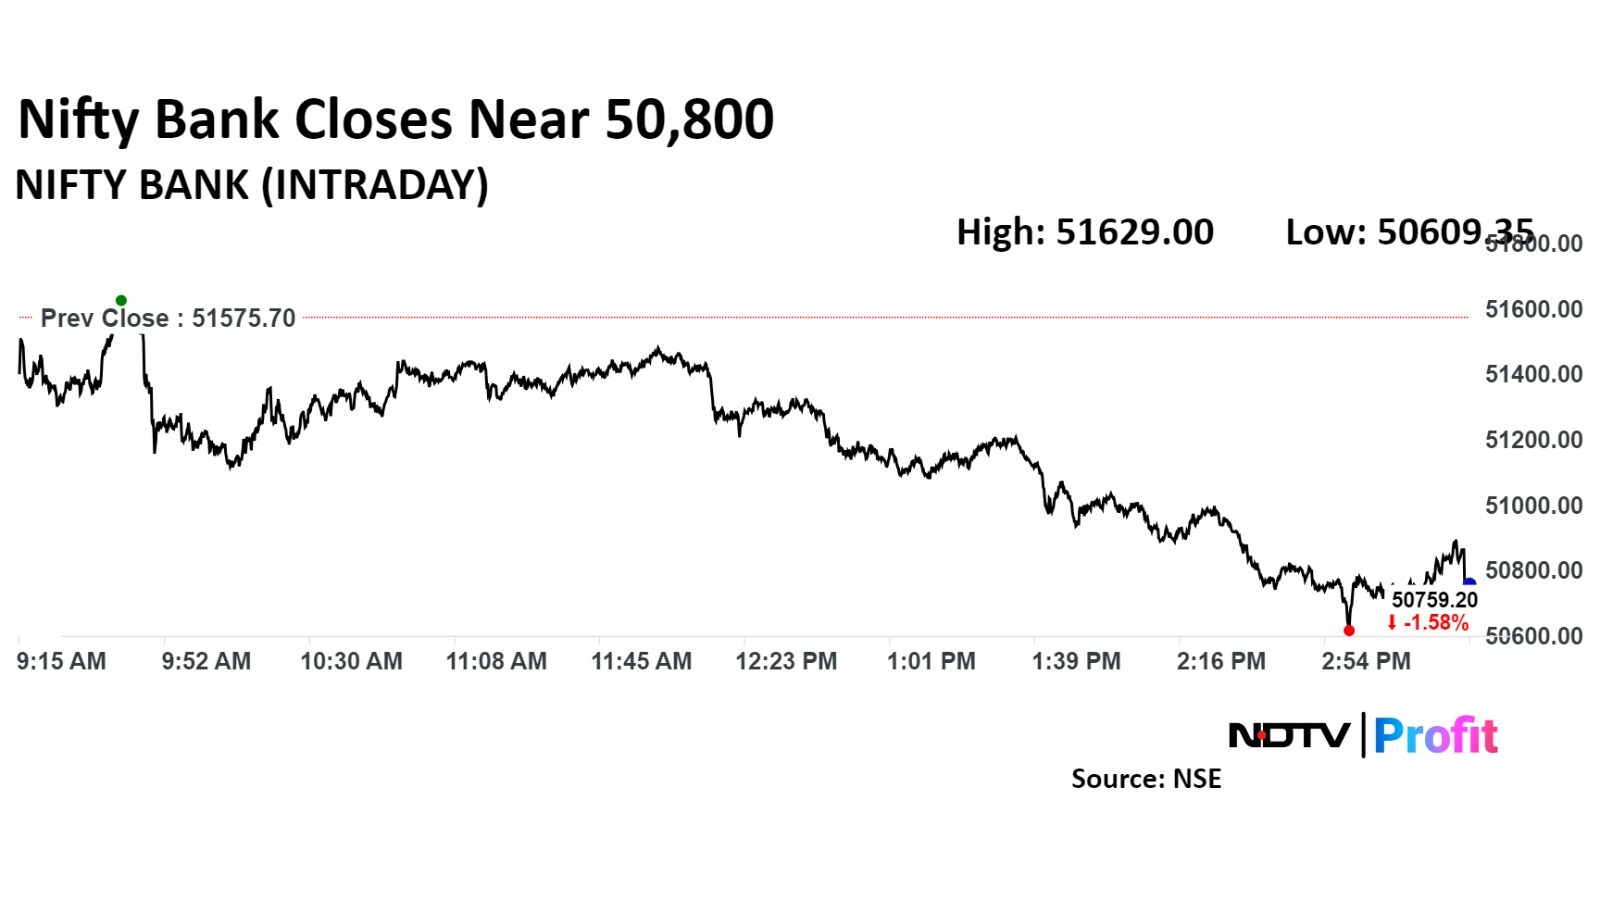Click the blue closing-price marker dot
The width and height of the screenshot is (1600, 900).
(x=1469, y=582)
